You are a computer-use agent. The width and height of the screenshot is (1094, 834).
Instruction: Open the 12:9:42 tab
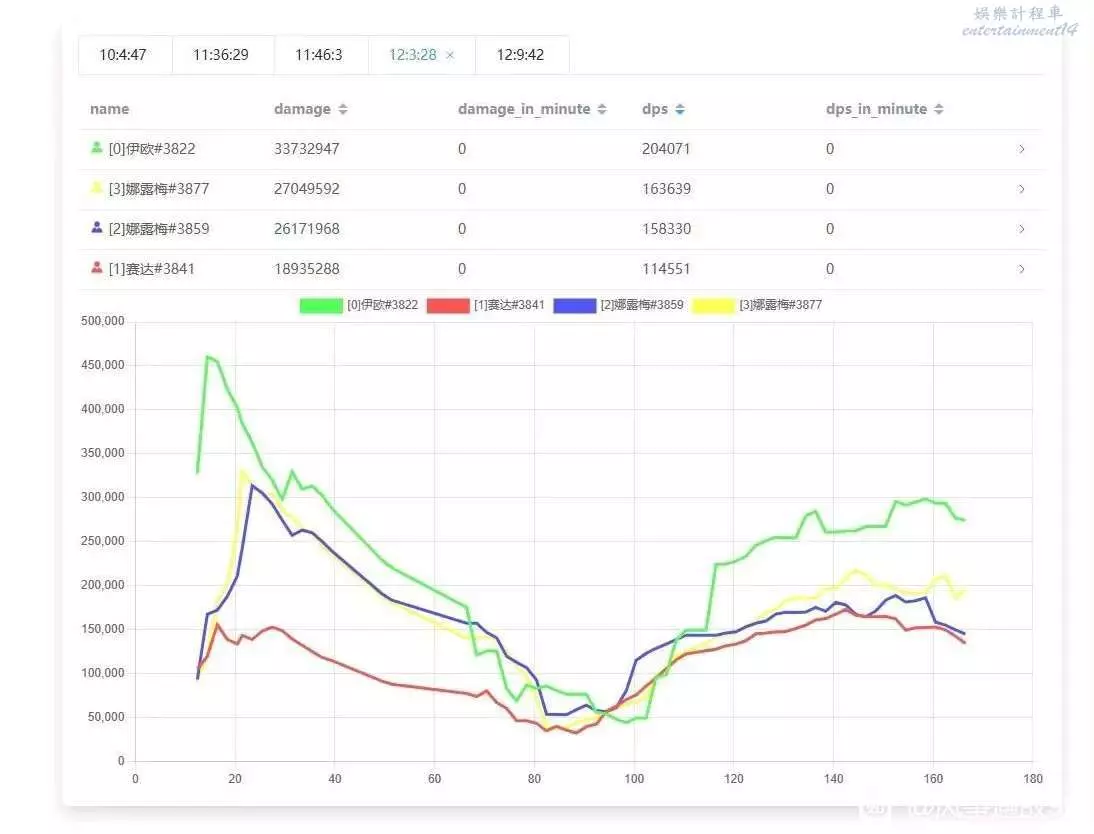[520, 55]
